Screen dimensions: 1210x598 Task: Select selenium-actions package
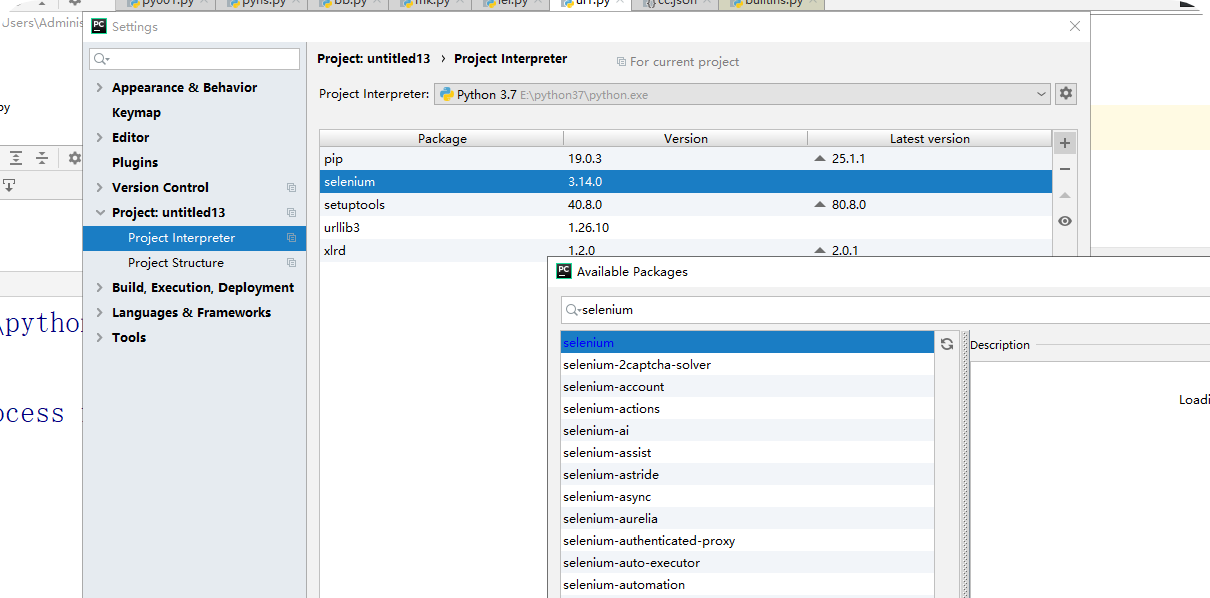(747, 409)
